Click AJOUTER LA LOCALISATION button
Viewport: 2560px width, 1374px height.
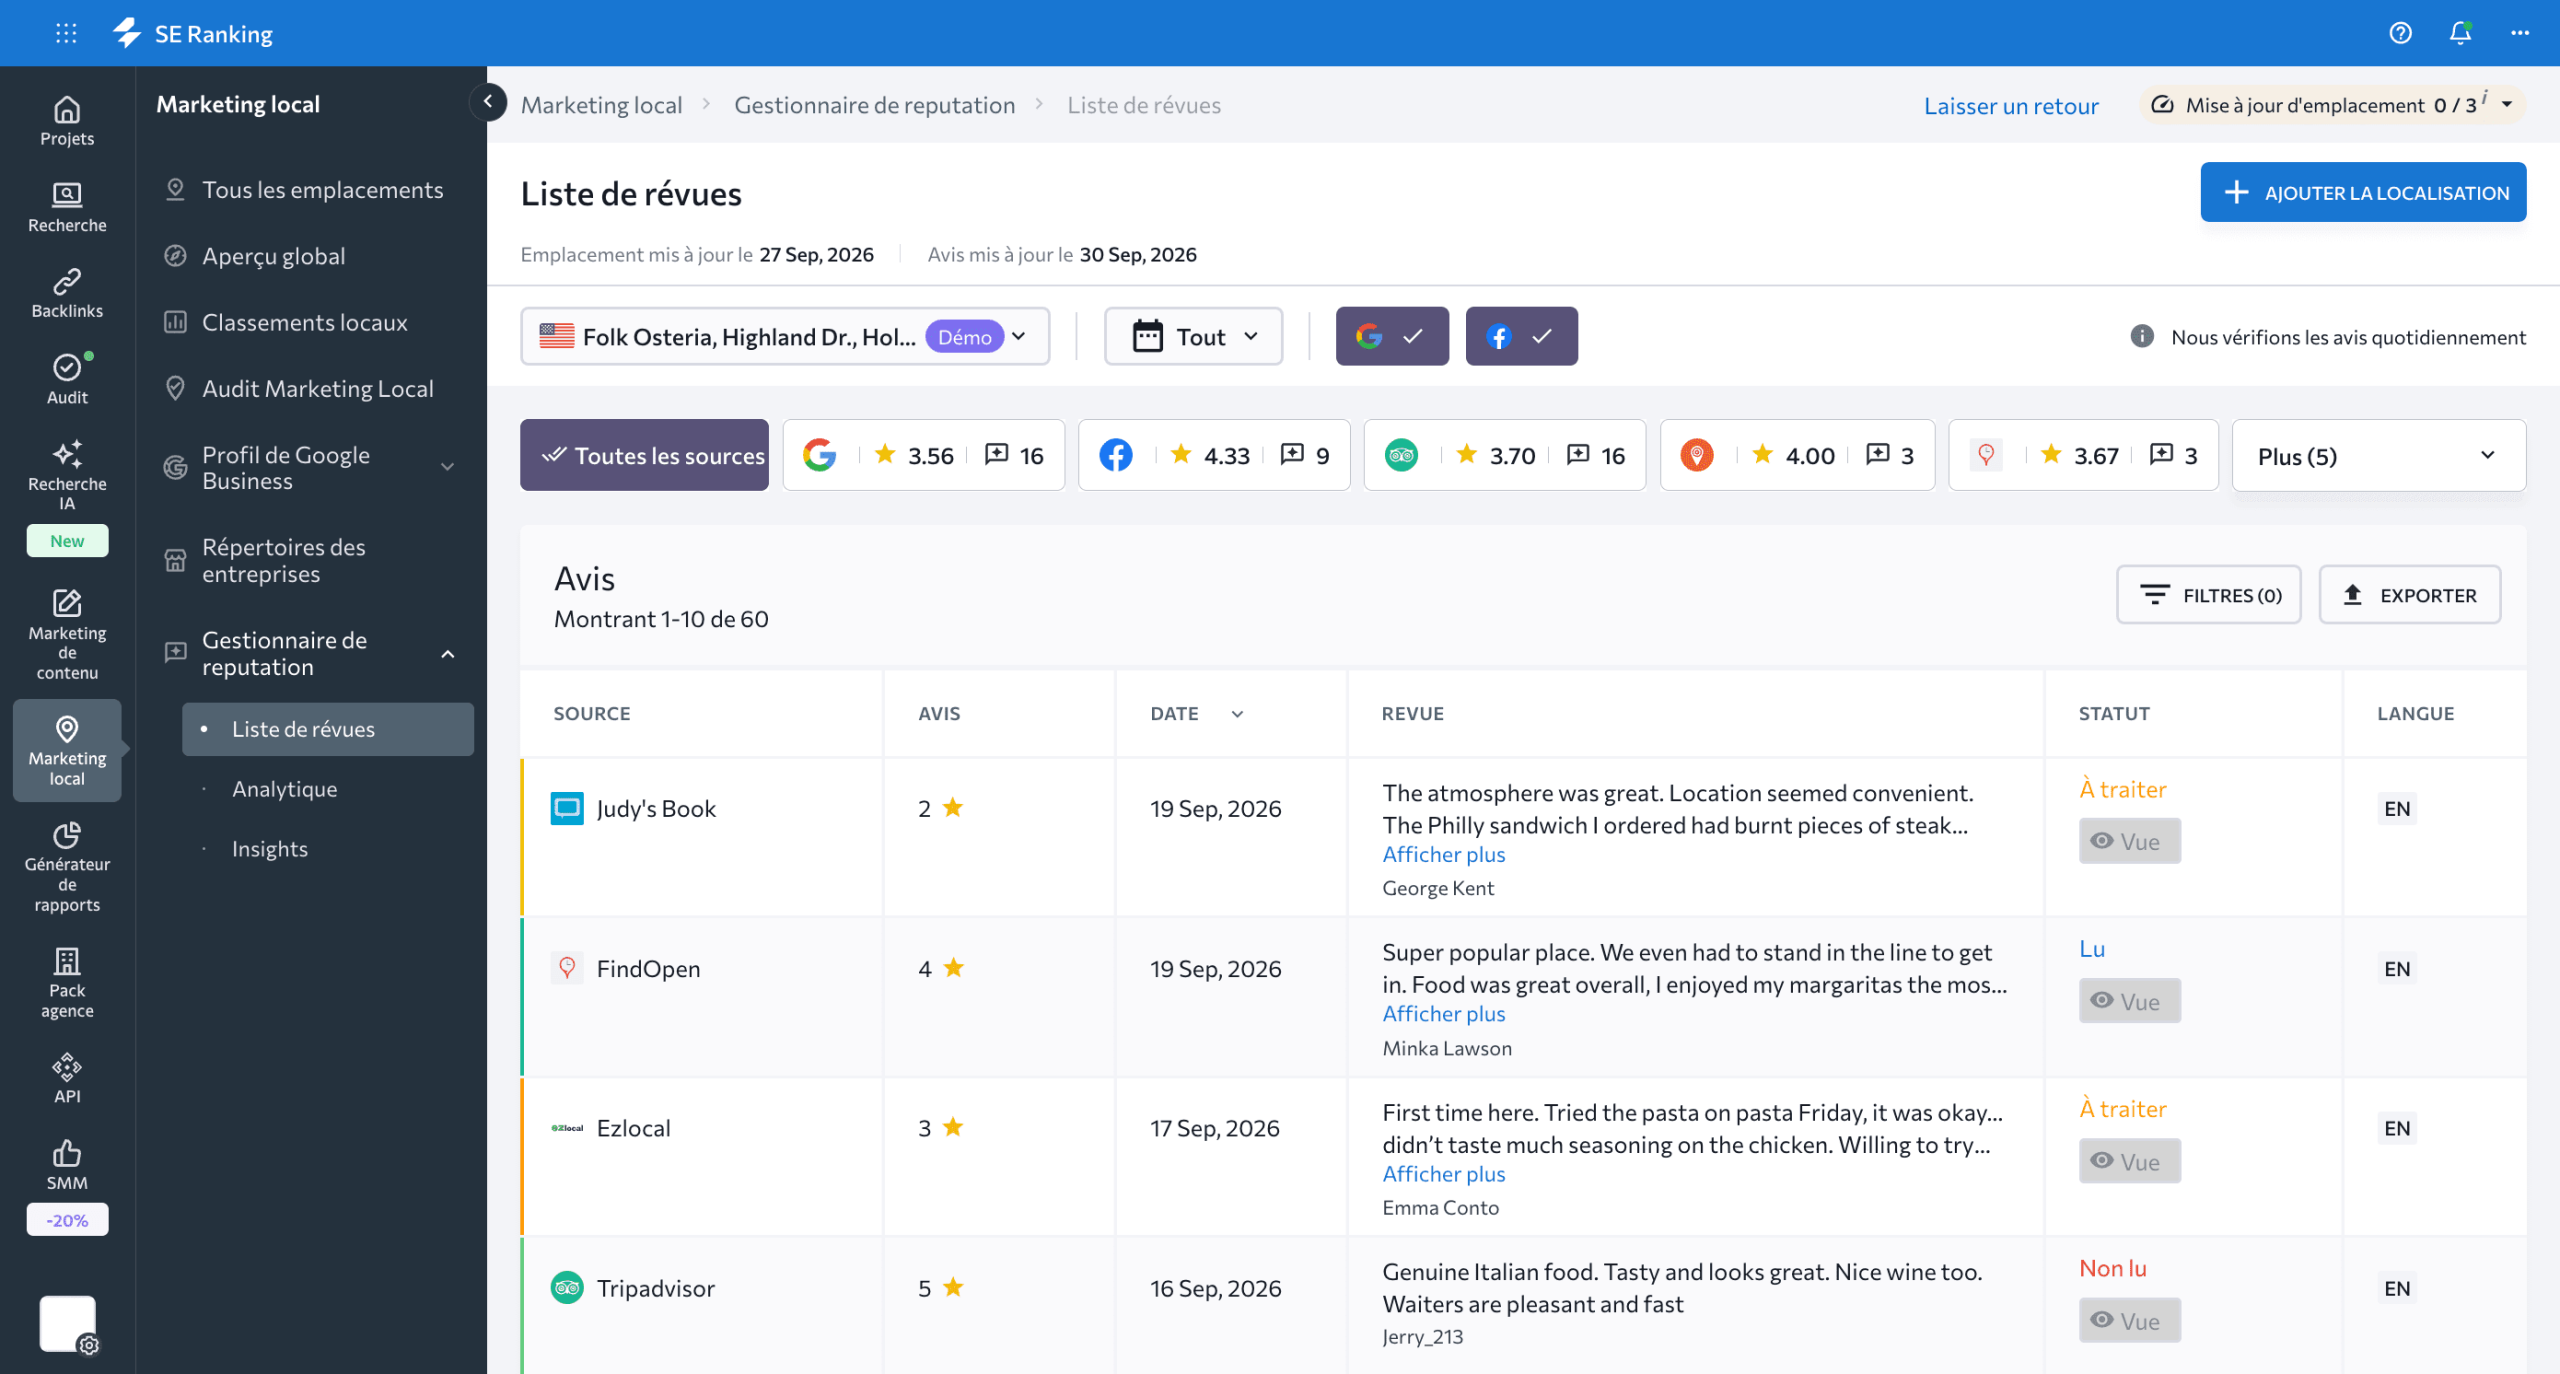click(x=2363, y=192)
